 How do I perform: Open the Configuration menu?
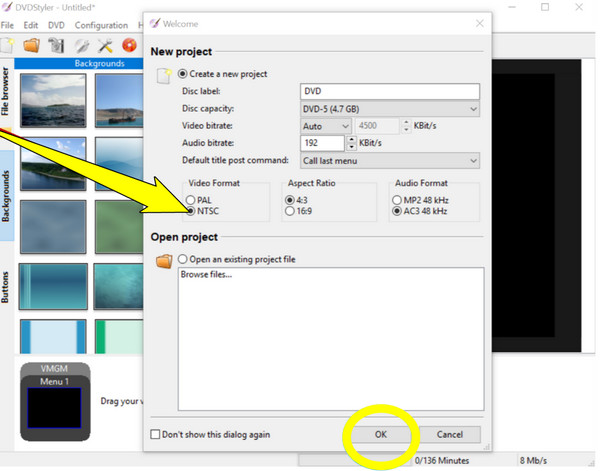pos(101,25)
